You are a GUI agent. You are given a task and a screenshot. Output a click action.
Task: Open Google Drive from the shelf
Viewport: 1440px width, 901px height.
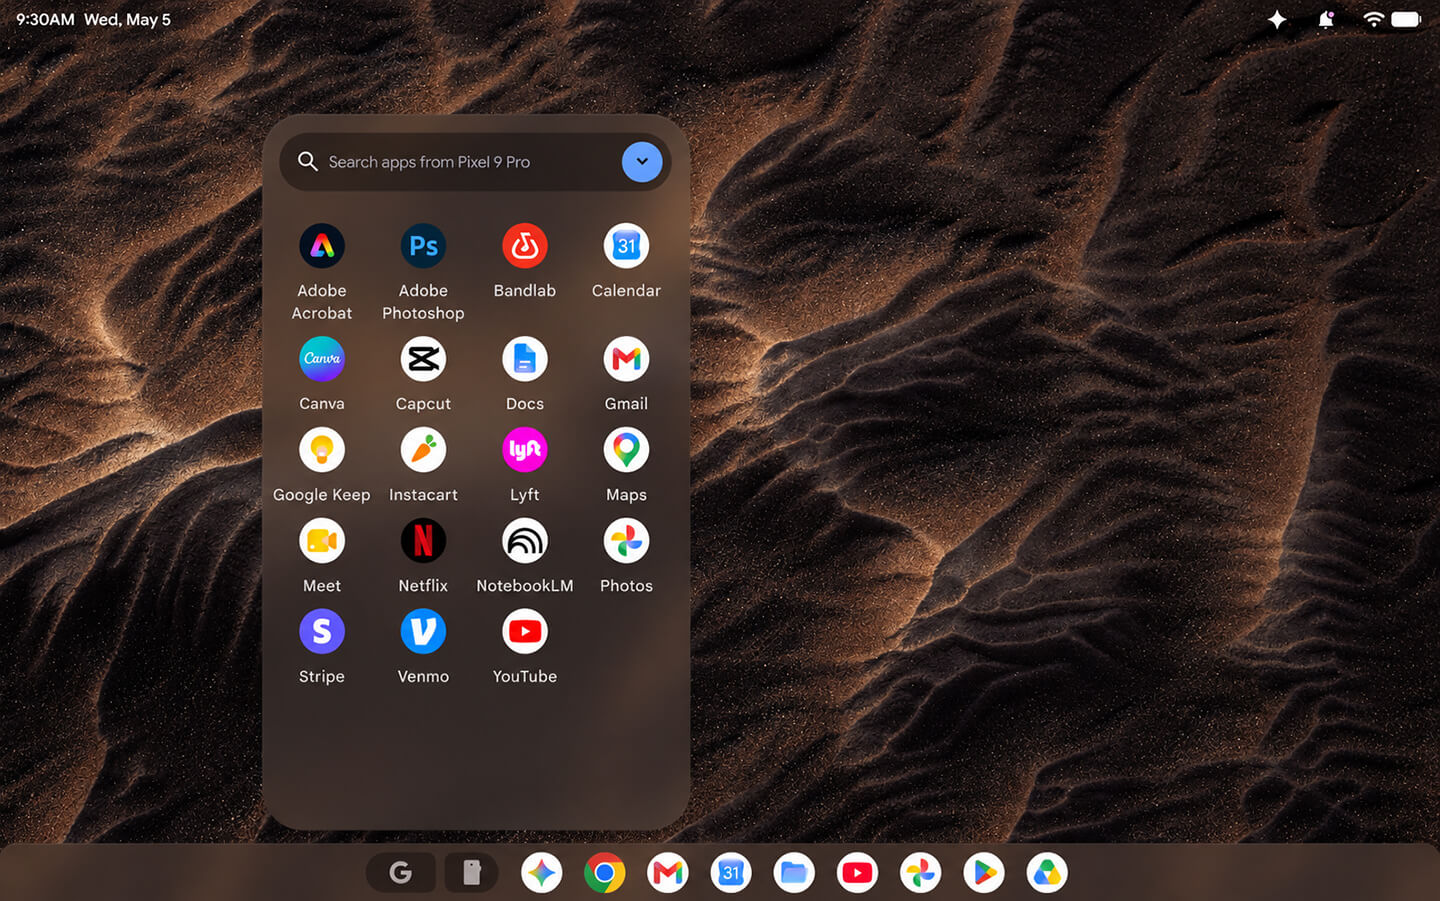point(1047,873)
